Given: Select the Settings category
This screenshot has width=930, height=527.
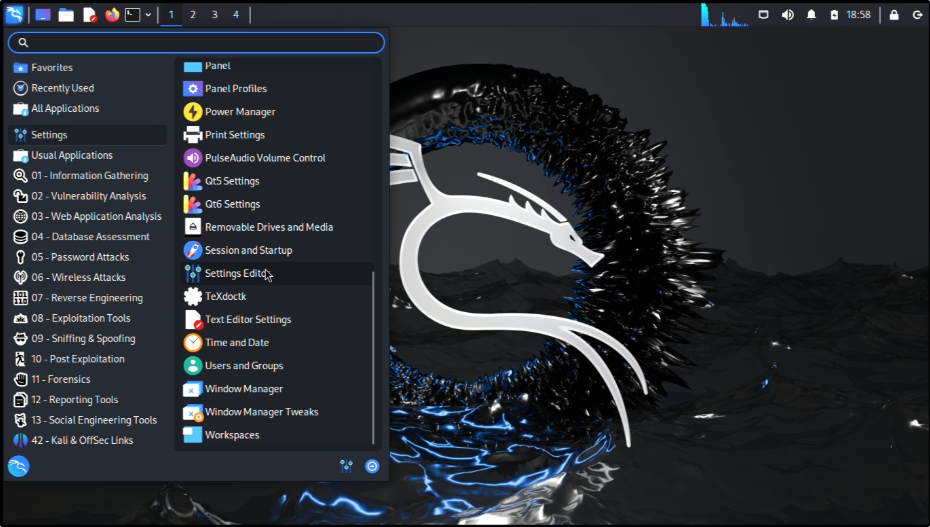Looking at the screenshot, I should pos(87,135).
